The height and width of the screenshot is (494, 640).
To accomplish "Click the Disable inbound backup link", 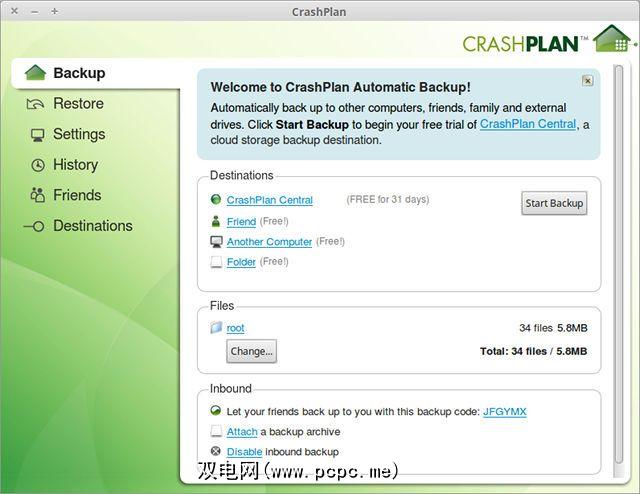I will coord(244,452).
